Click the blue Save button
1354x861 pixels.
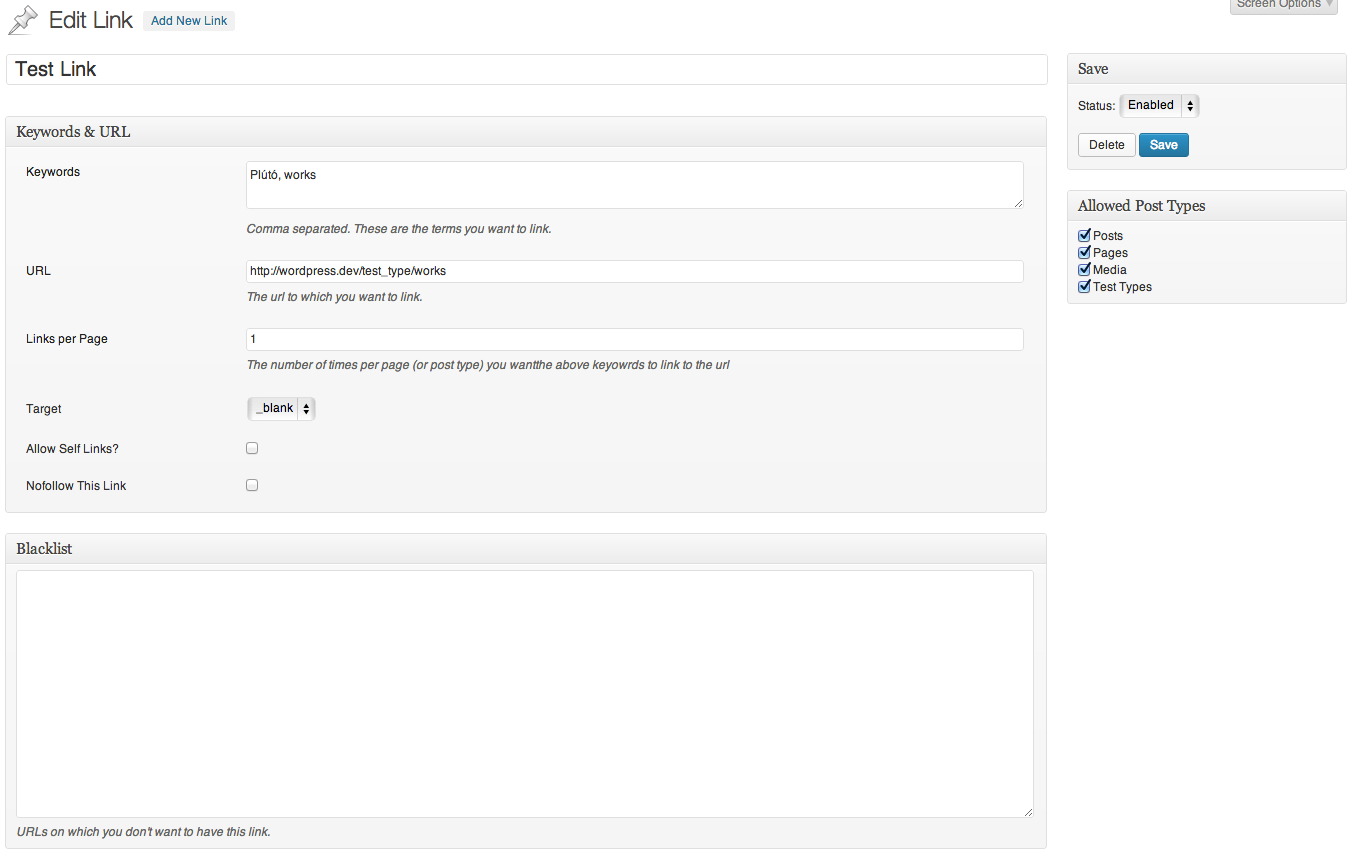point(1163,145)
